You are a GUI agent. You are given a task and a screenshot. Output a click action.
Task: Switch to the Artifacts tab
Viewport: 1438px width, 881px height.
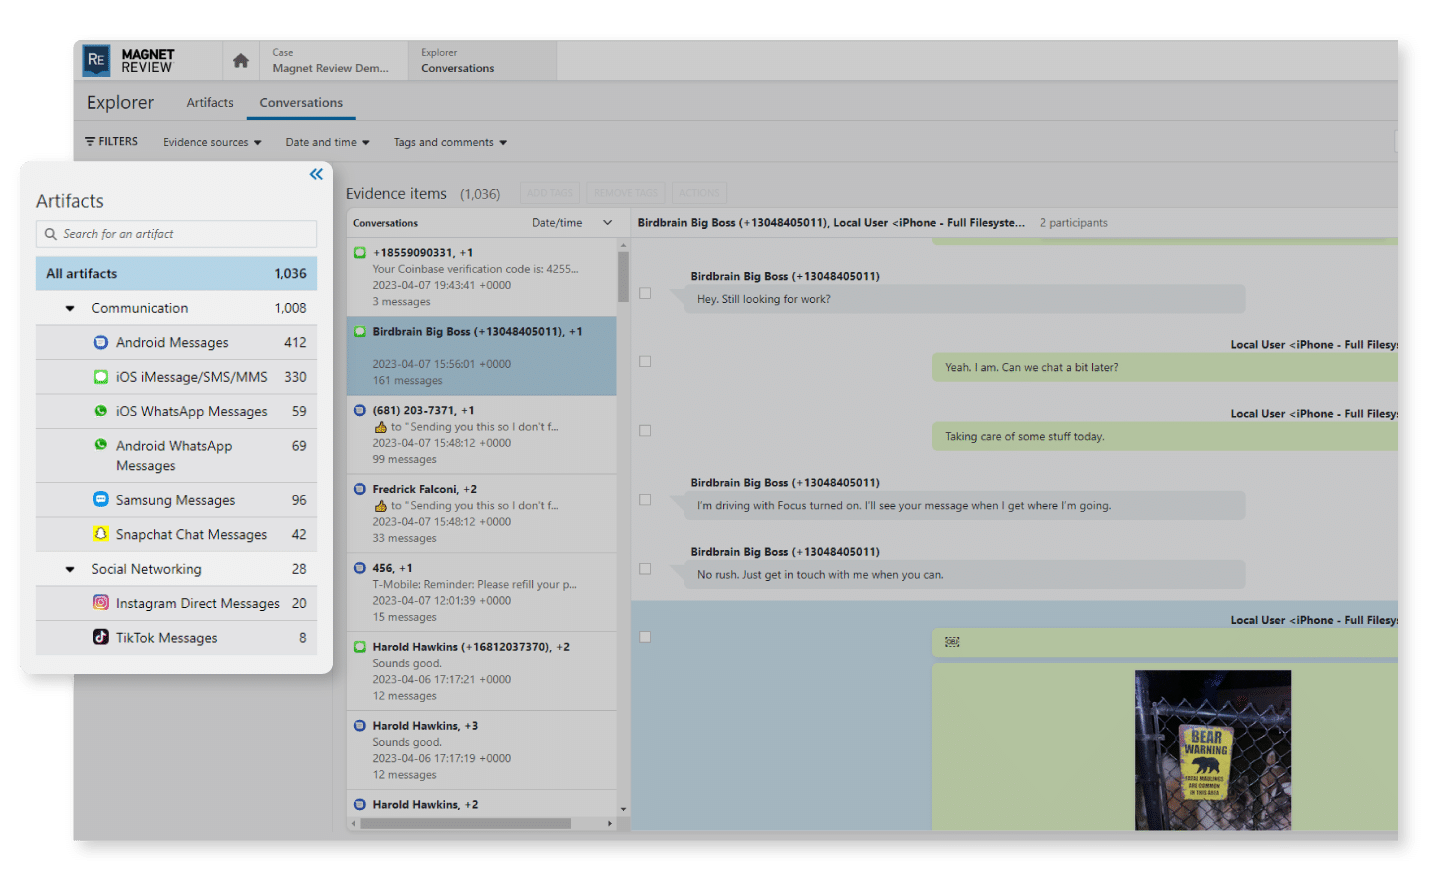tap(209, 102)
